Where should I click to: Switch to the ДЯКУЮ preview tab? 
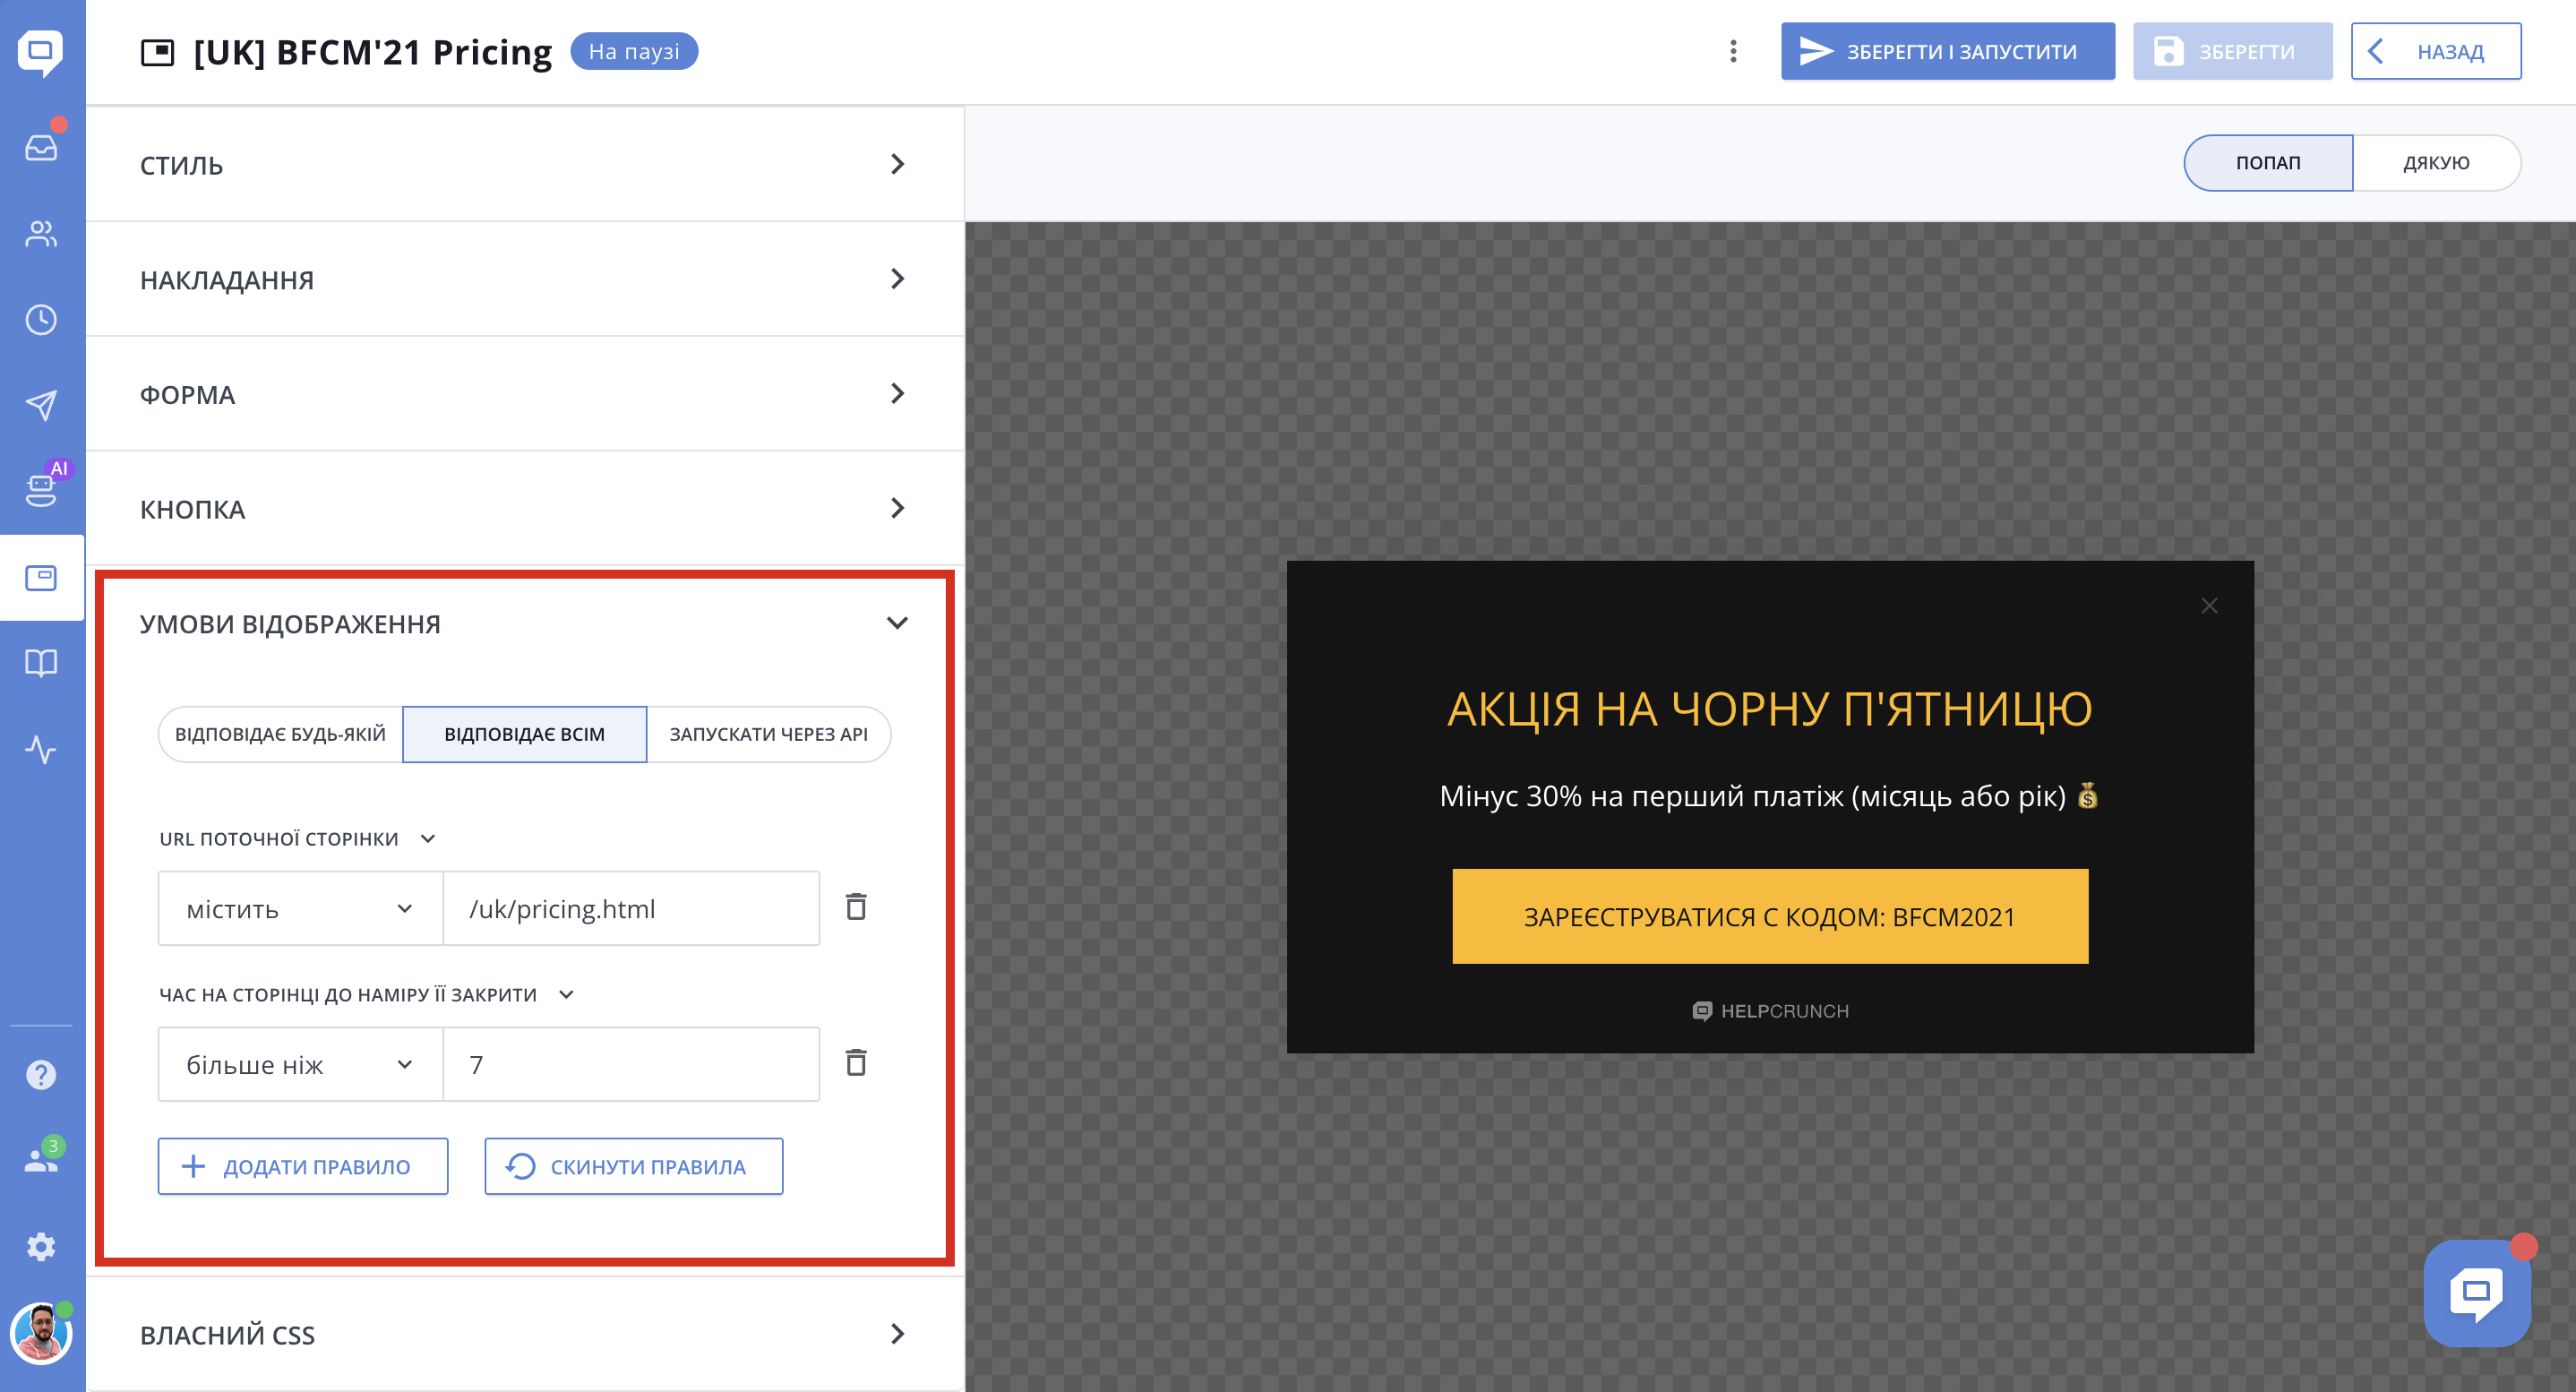point(2435,163)
